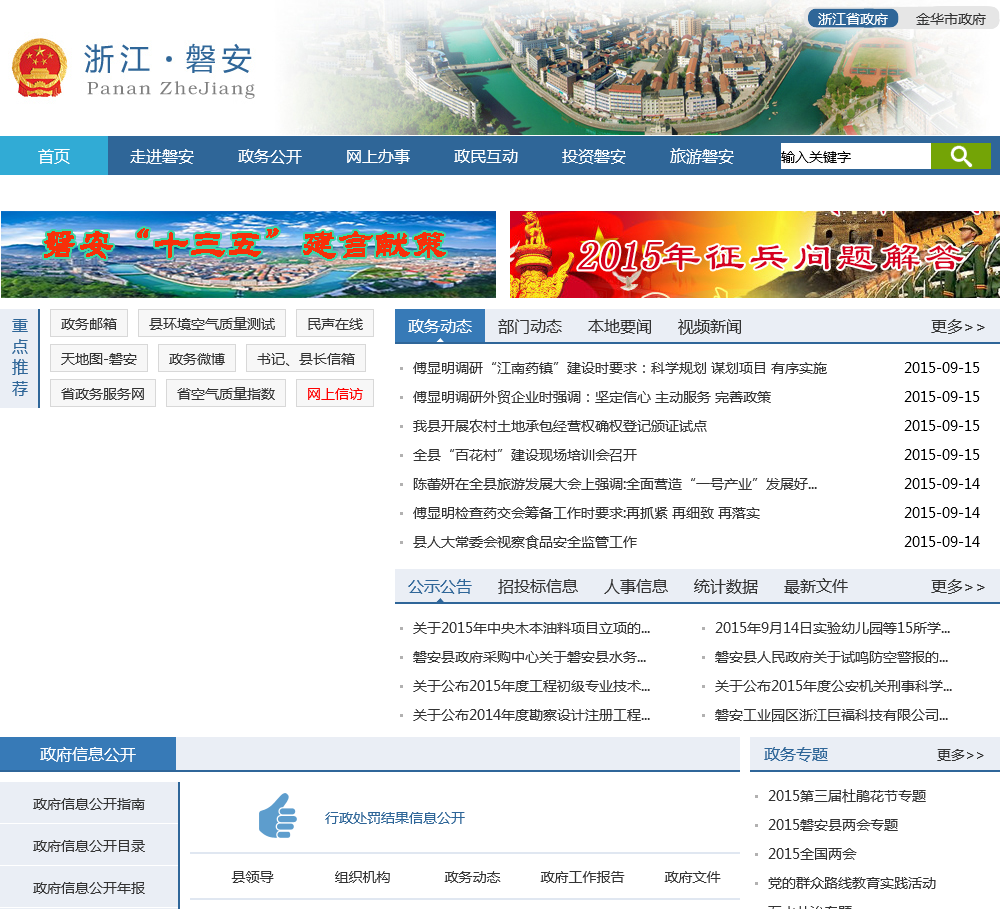Viewport: 1000px width, 909px height.
Task: Open the 投资磐安 menu
Action: pyautogui.click(x=594, y=156)
